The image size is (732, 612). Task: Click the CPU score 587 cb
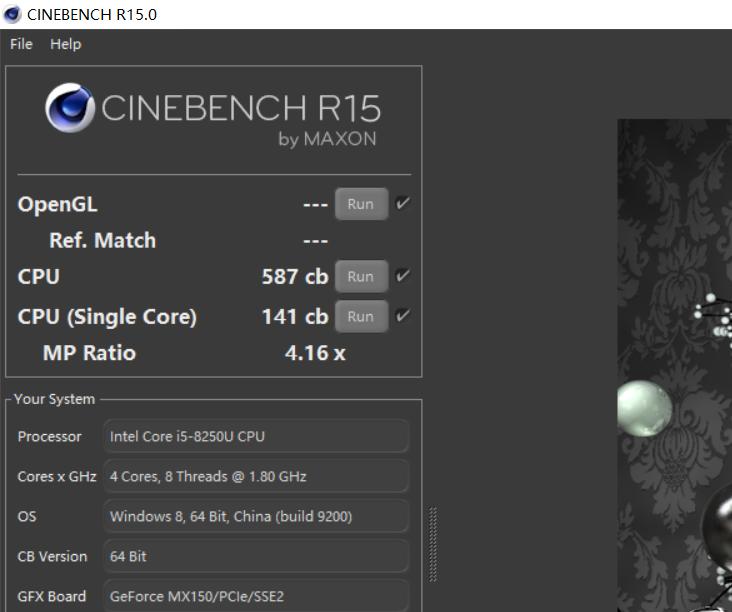tap(295, 276)
